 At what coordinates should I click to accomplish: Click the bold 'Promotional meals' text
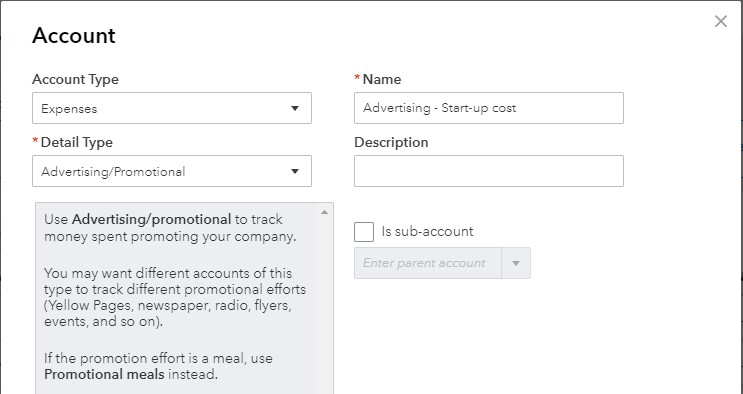[x=104, y=374]
